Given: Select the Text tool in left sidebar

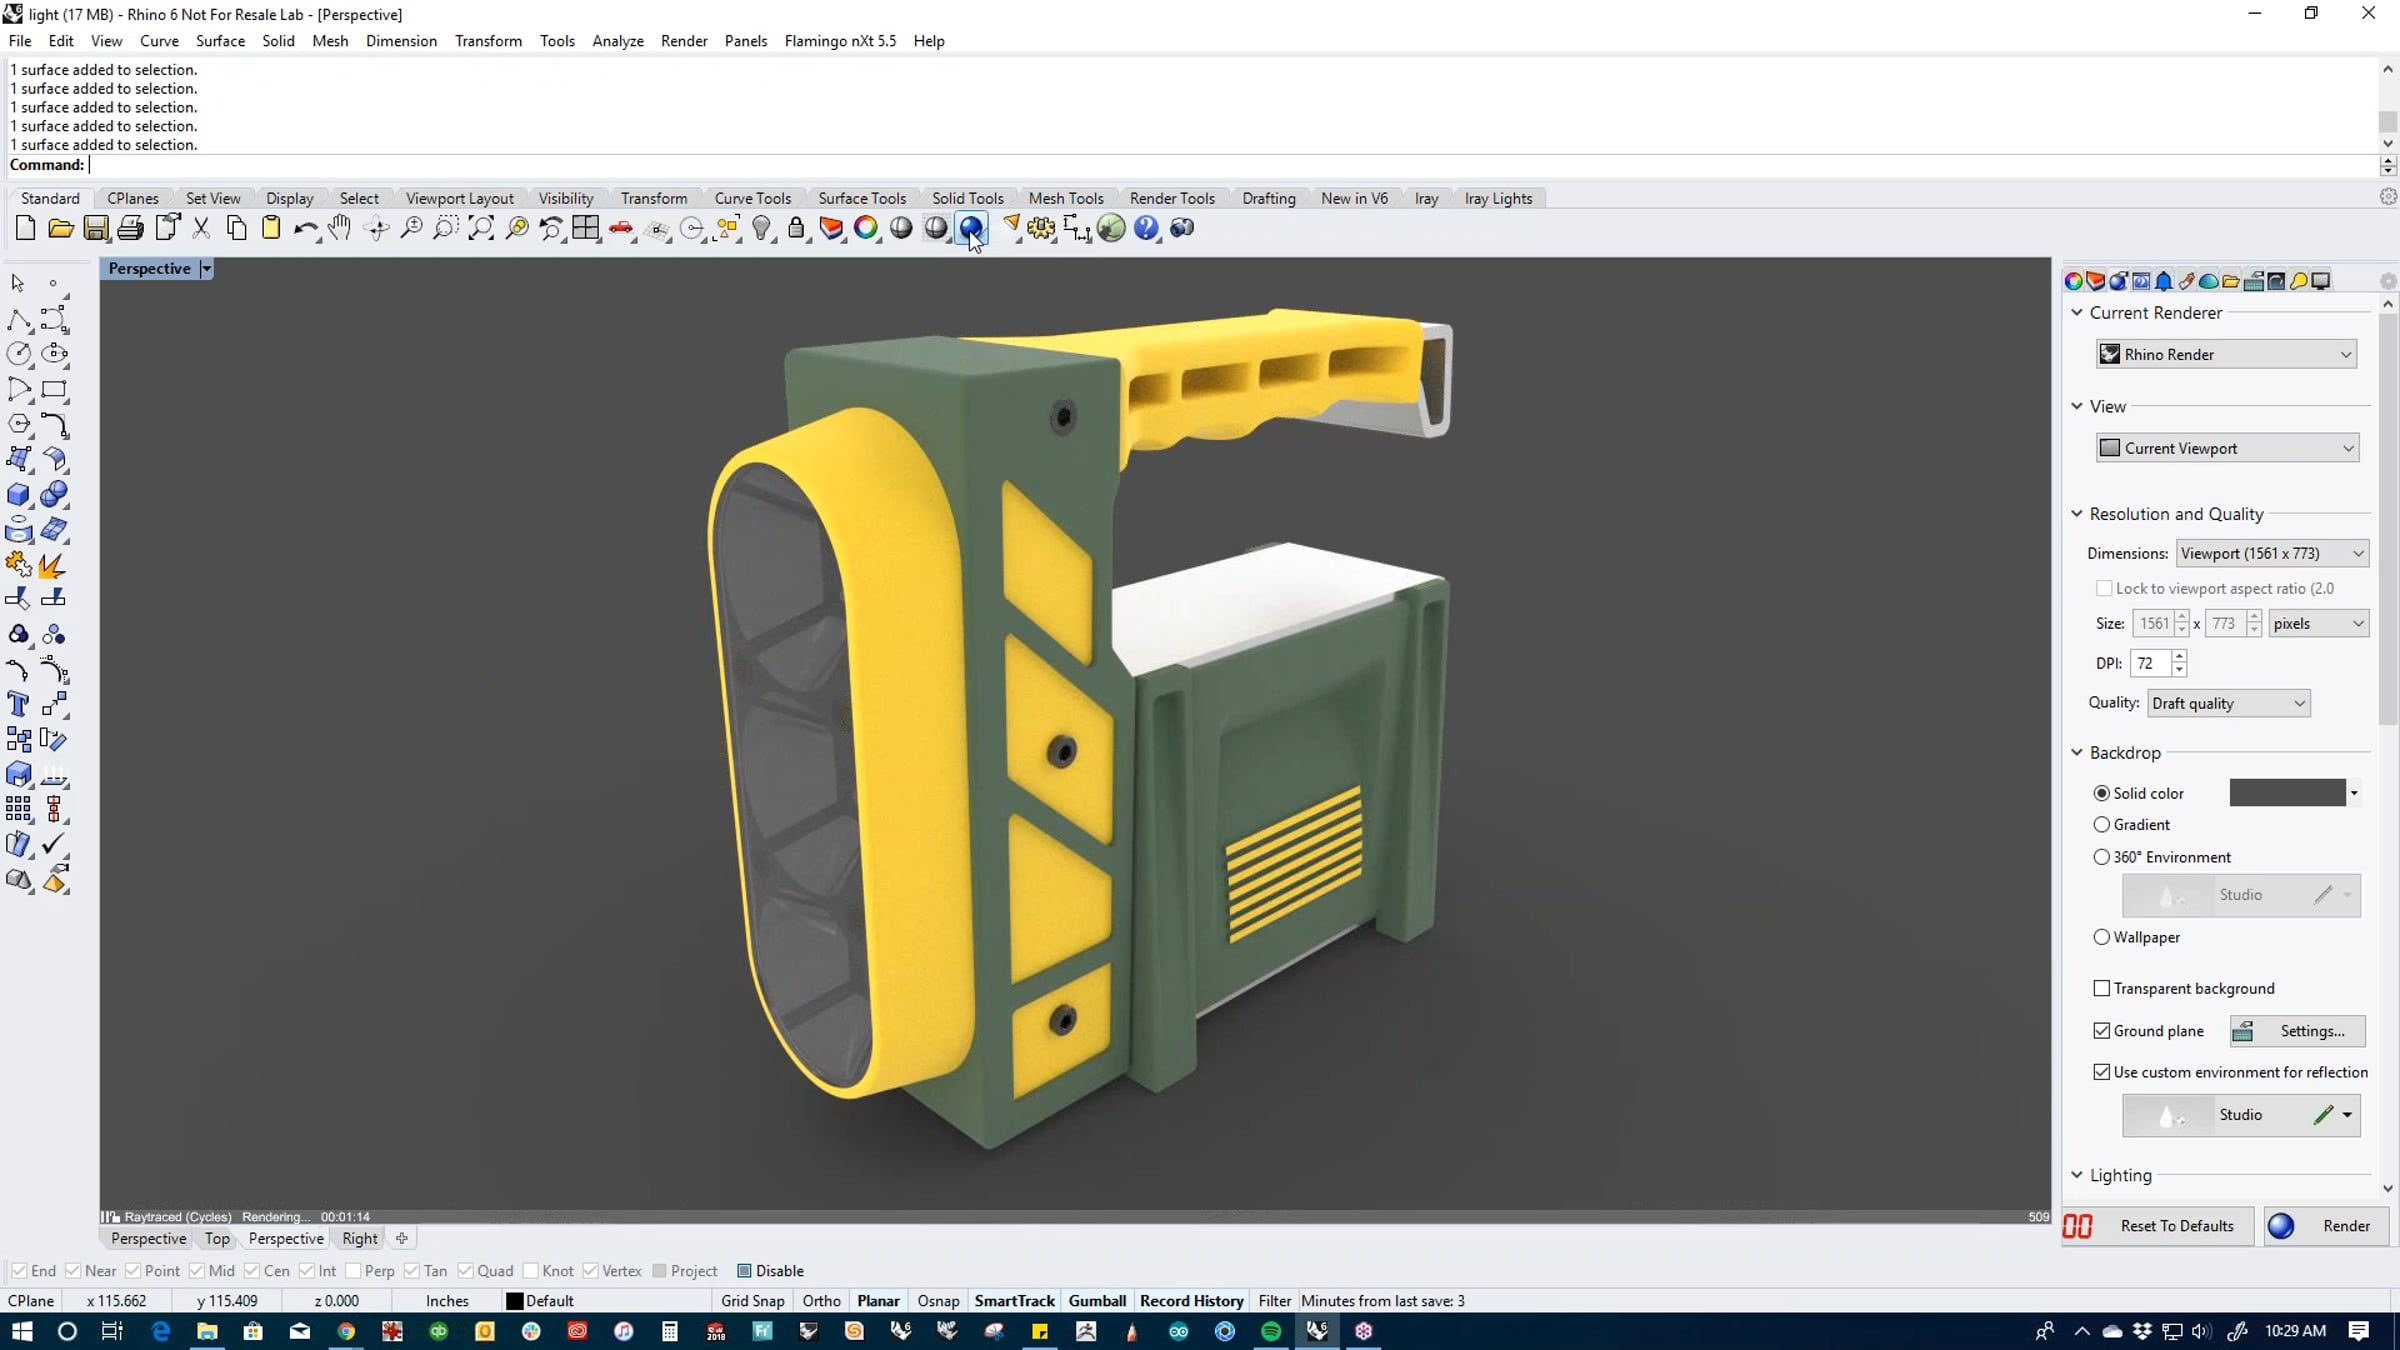Looking at the screenshot, I should tap(18, 704).
